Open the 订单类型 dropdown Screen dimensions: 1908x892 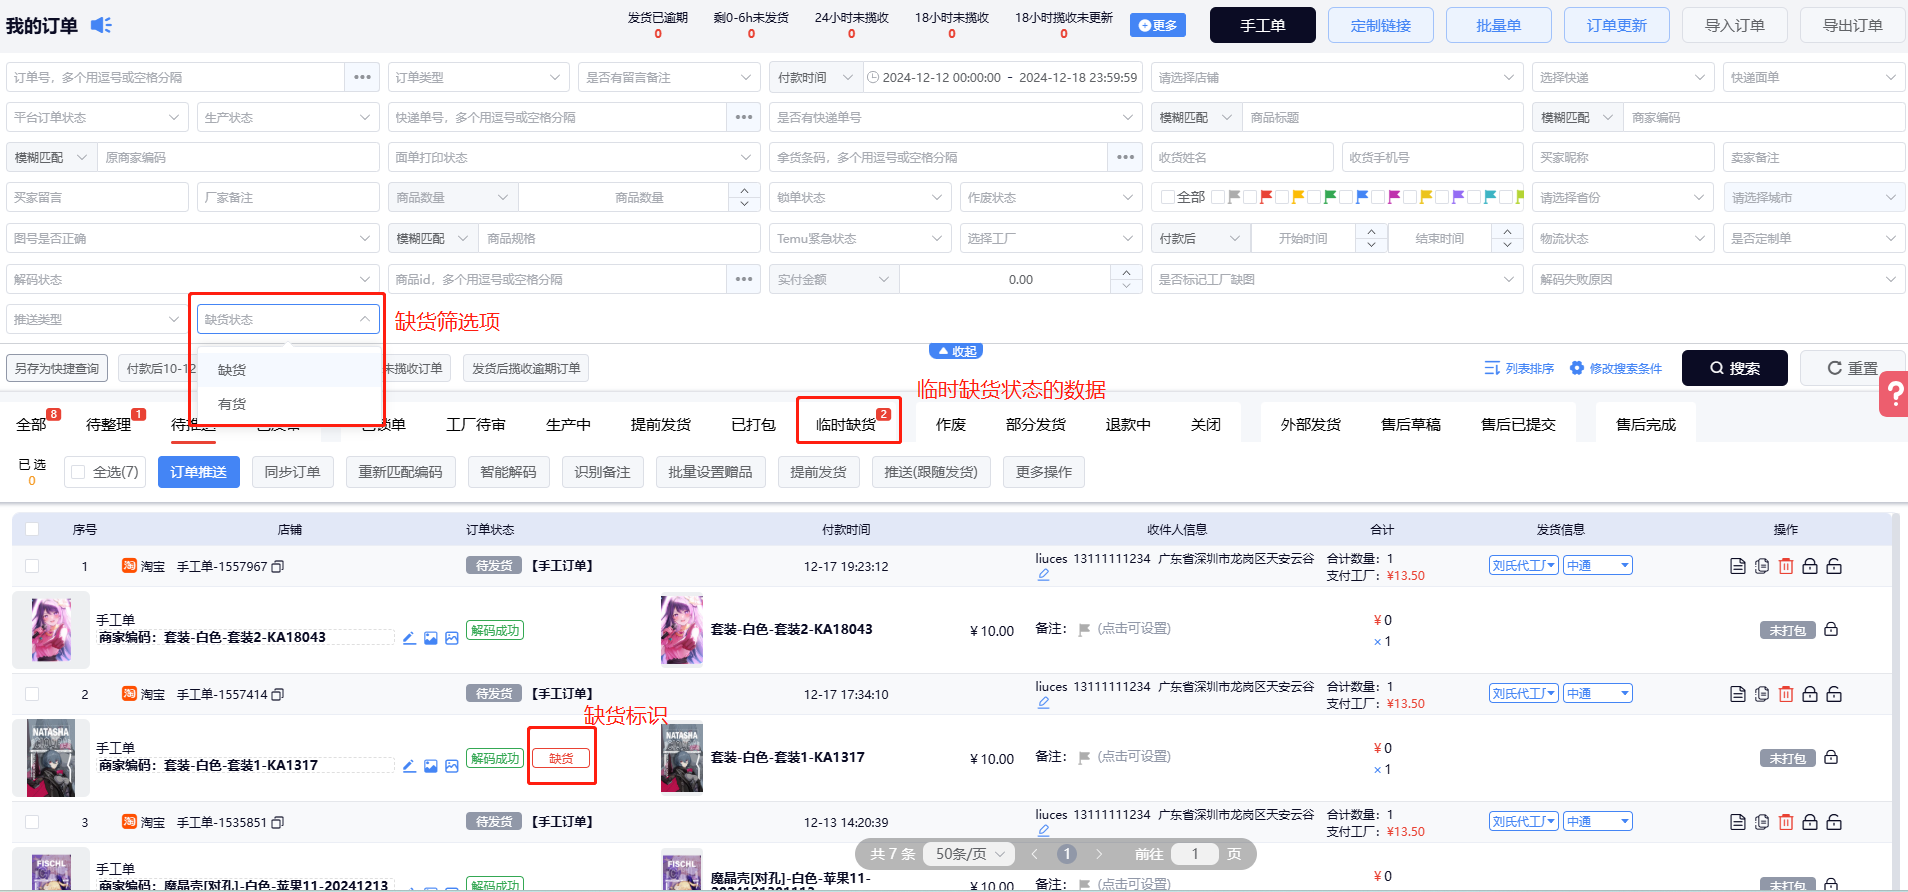478,77
